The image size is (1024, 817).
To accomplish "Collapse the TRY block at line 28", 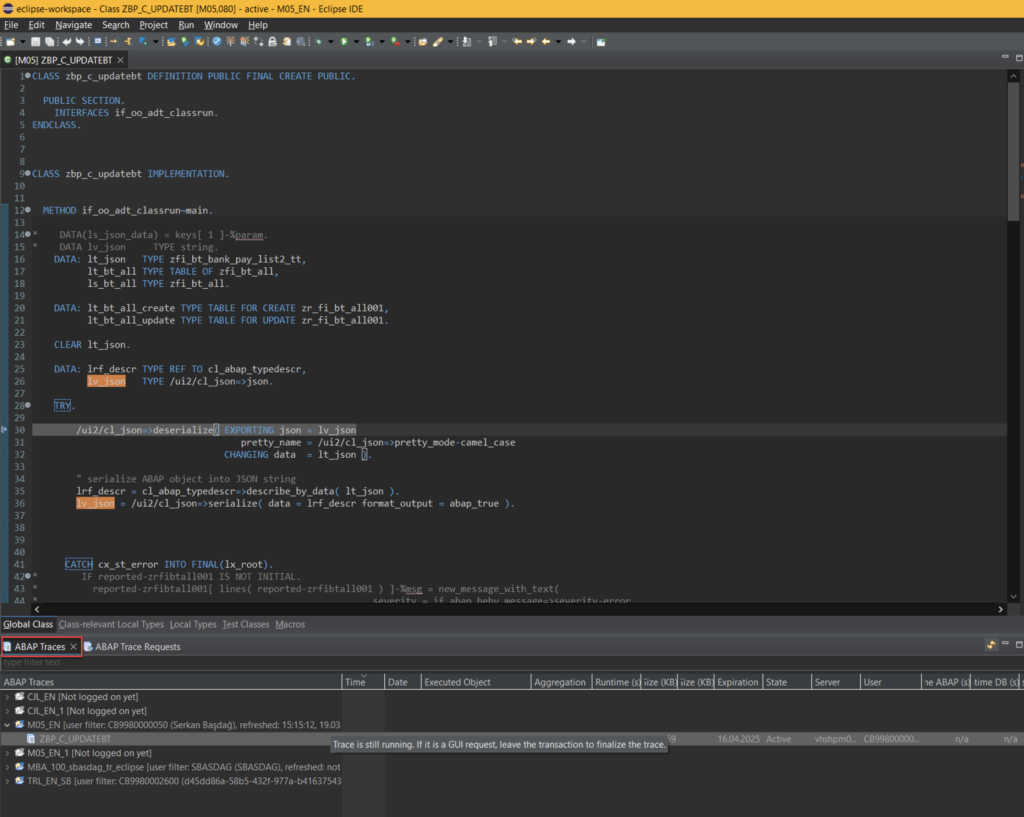I will click(x=27, y=406).
